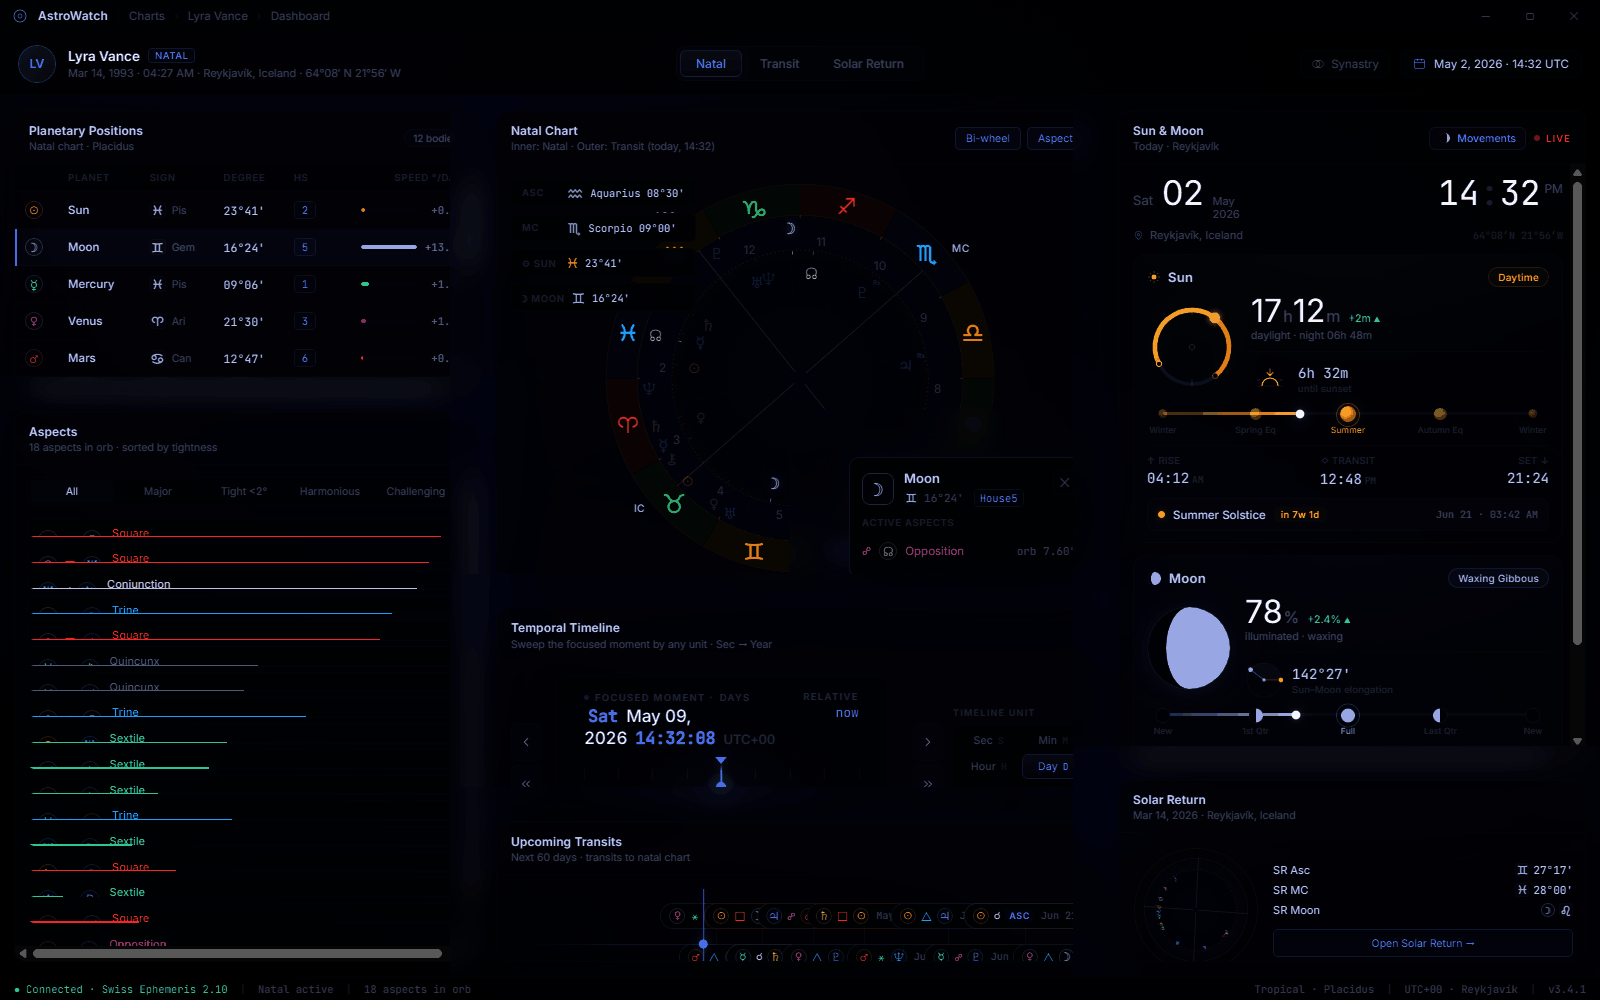Open the date and time picker May 2, 2026
Viewport: 1600px width, 1000px height.
coord(1490,64)
